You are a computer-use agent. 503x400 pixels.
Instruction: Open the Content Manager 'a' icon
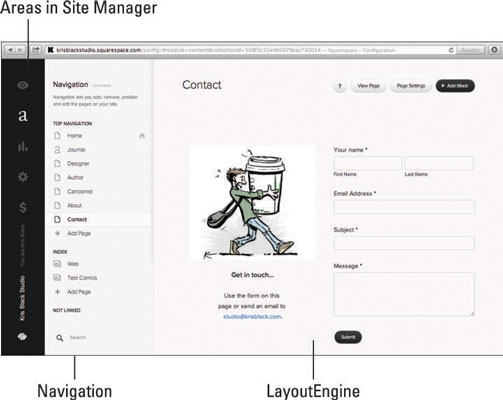[23, 115]
